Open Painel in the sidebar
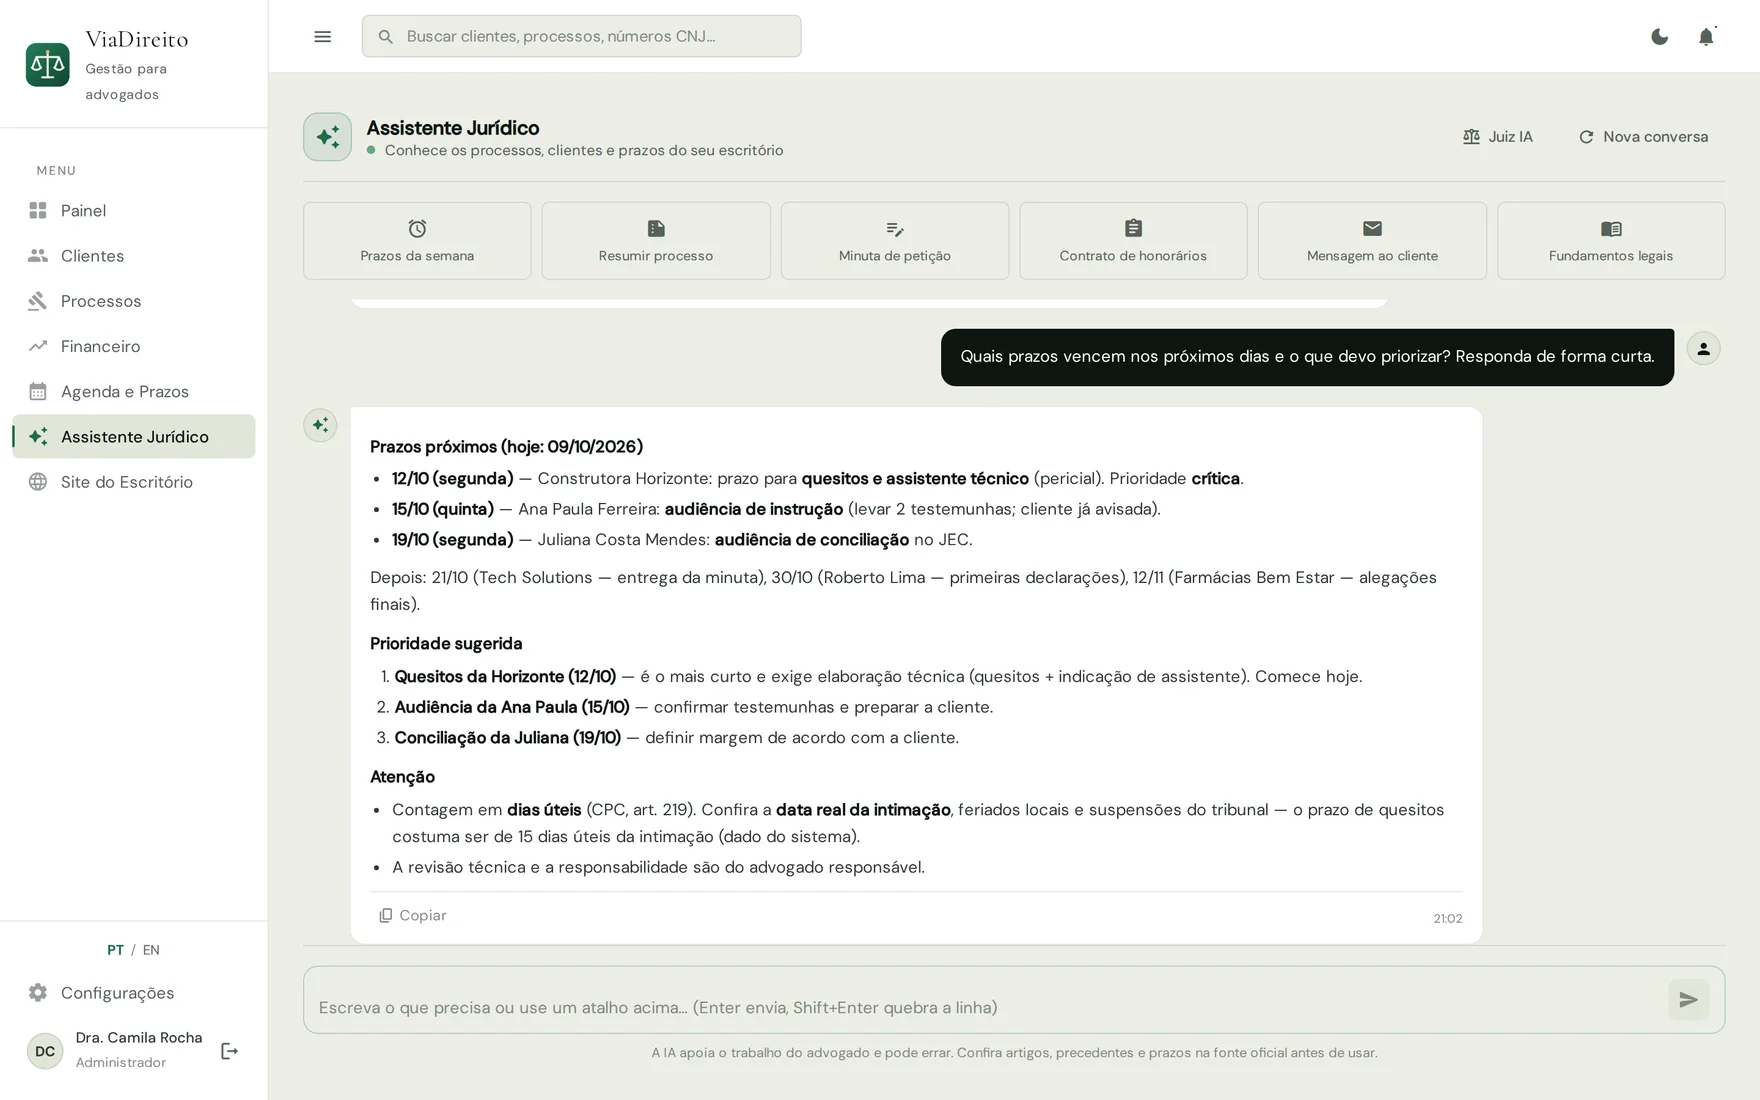 (133, 211)
